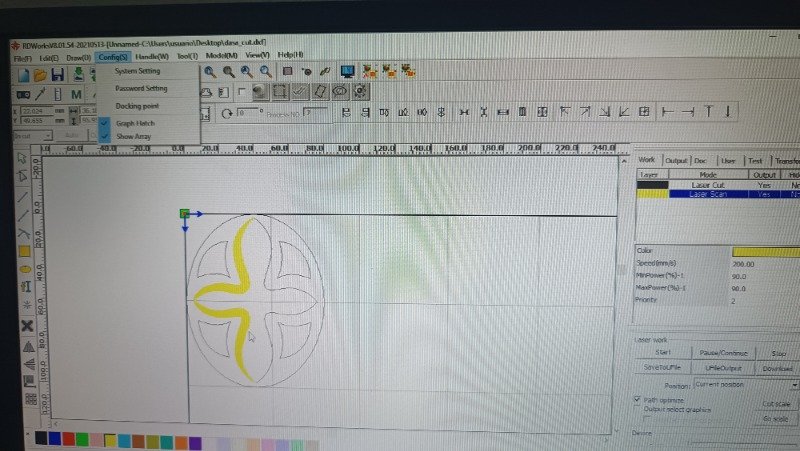The width and height of the screenshot is (800, 451).
Task: Toggle the Graph Hatch option
Action: coord(135,123)
